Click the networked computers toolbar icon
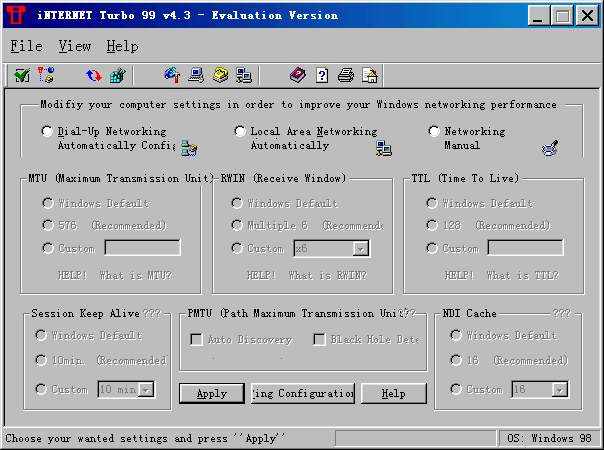 pyautogui.click(x=244, y=75)
